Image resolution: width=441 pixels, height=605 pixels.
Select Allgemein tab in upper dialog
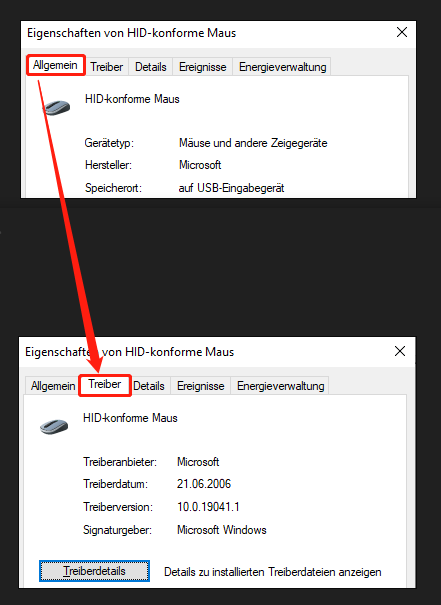56,65
